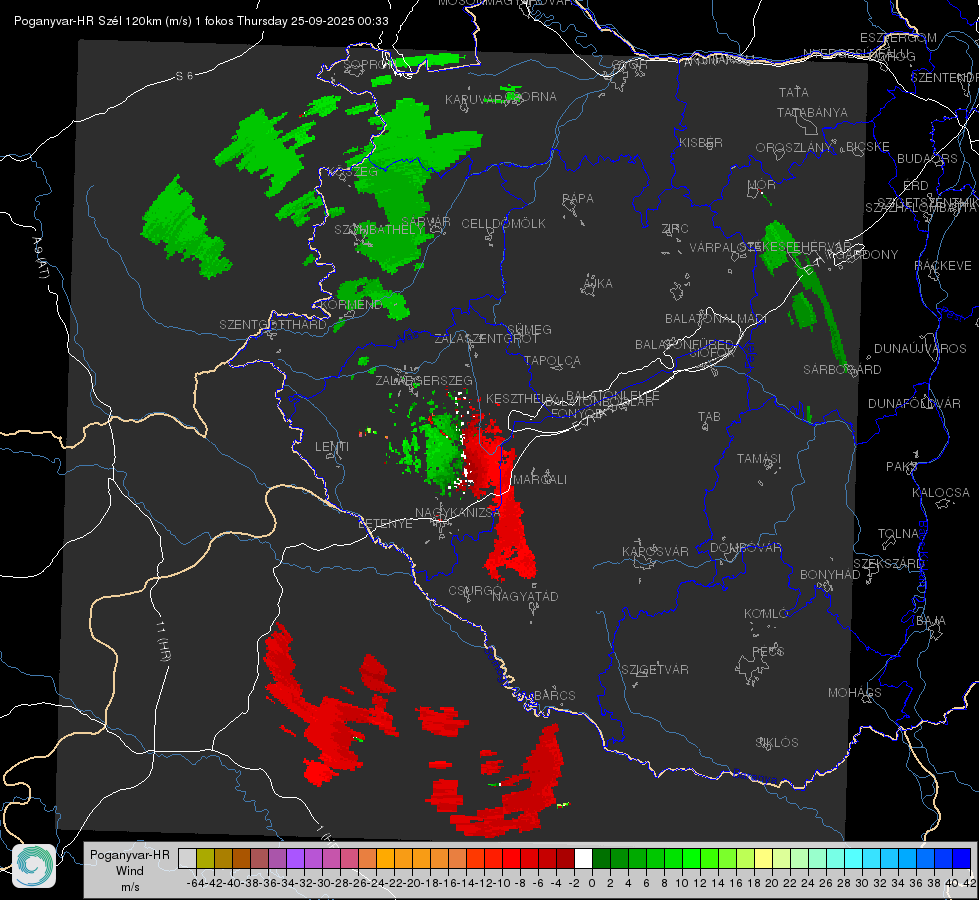Image resolution: width=979 pixels, height=900 pixels.
Task: Click the radar title text with date 25-09-2025
Action: [x=201, y=21]
